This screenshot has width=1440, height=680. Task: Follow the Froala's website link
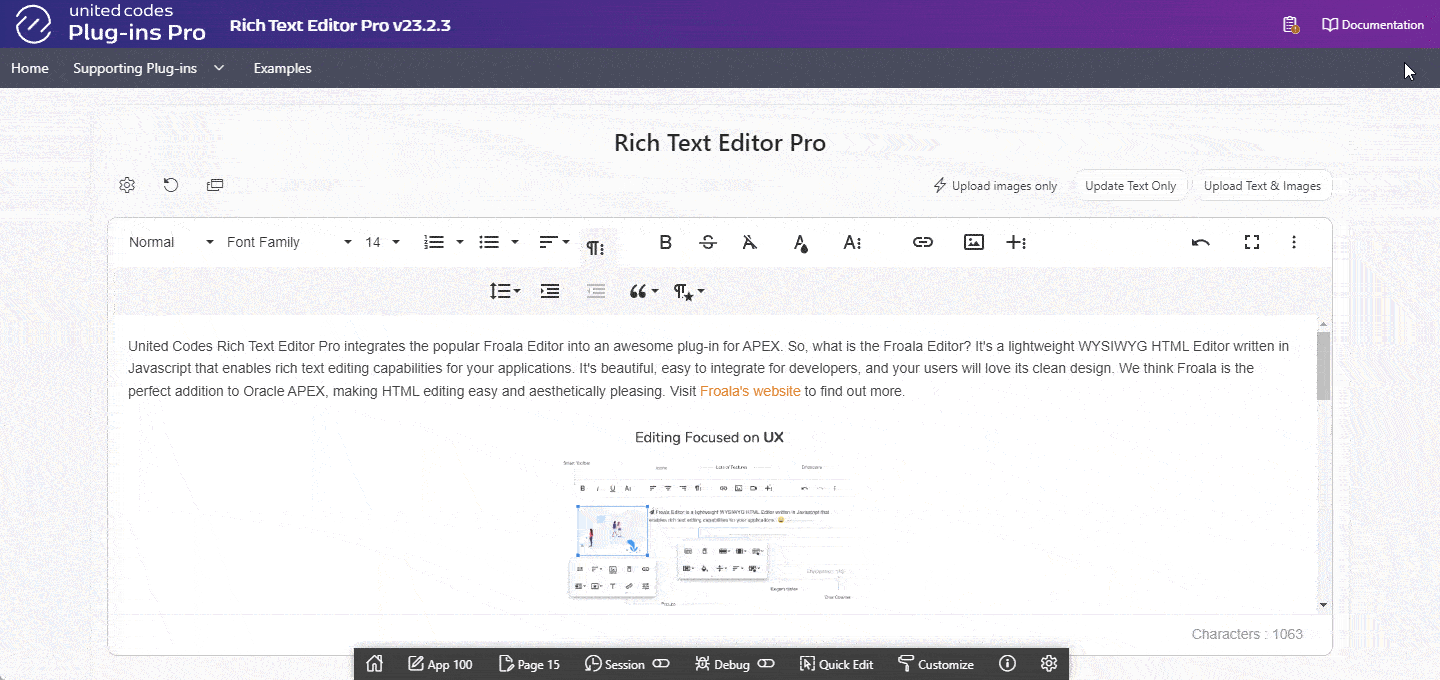(750, 391)
